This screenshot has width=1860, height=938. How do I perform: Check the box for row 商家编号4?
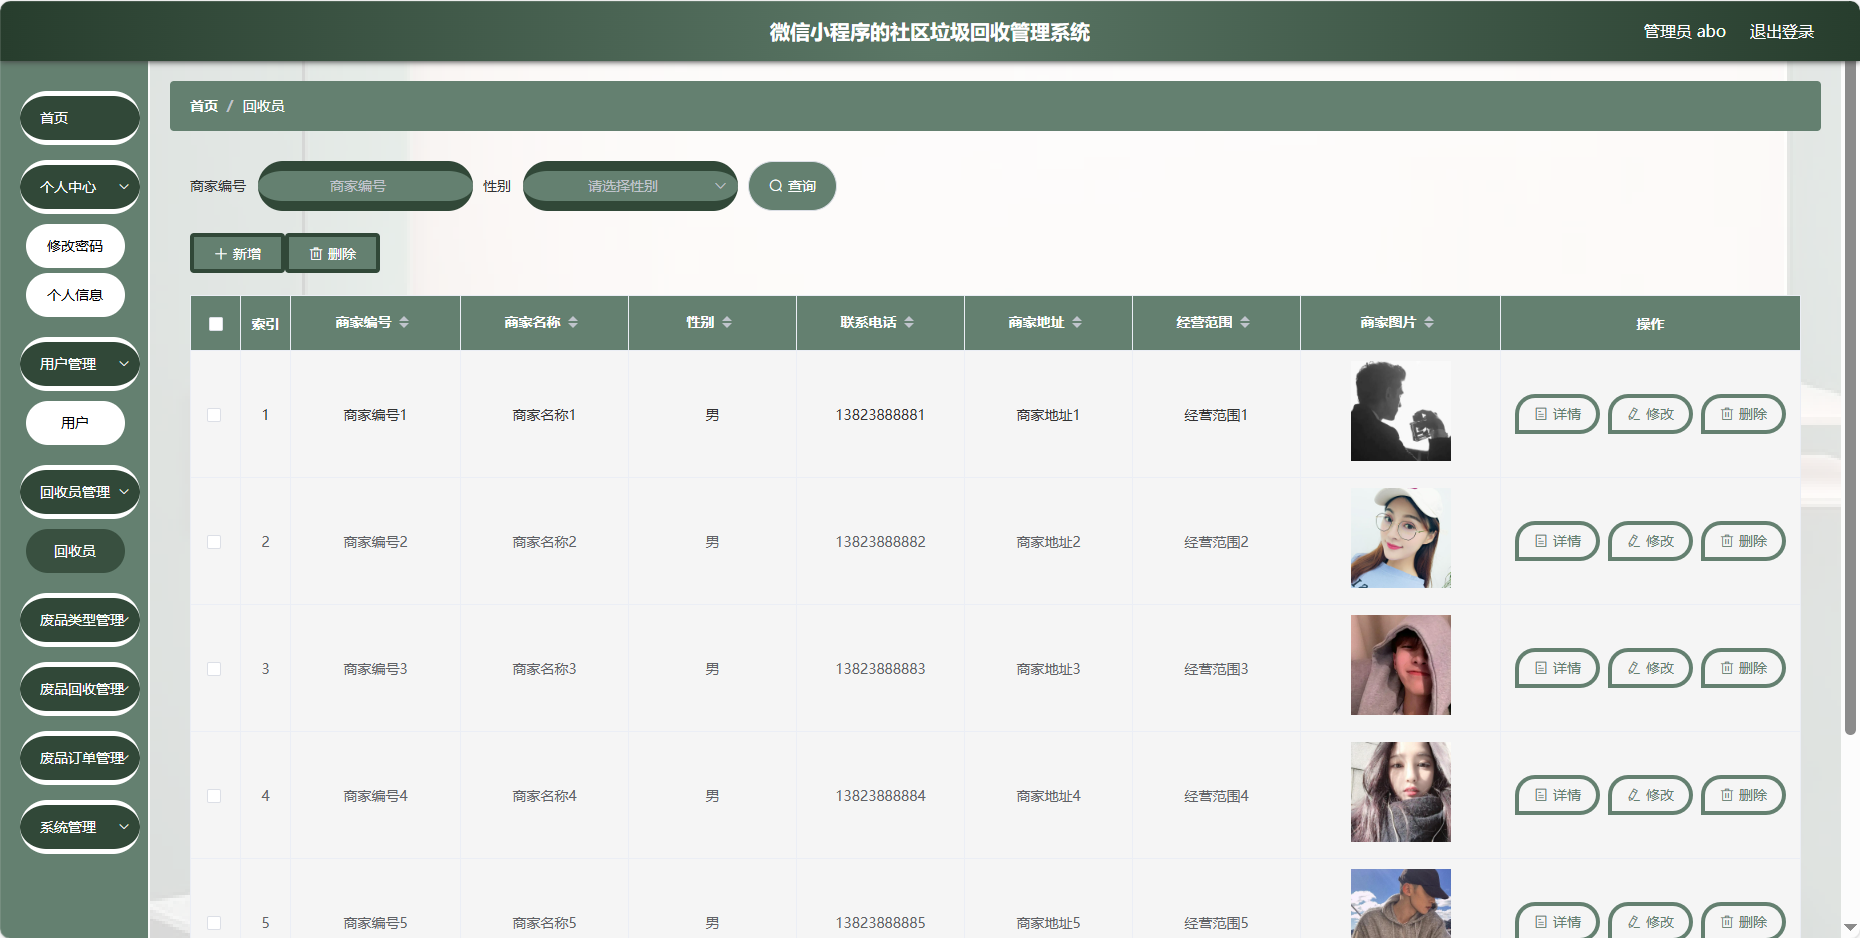[x=214, y=796]
